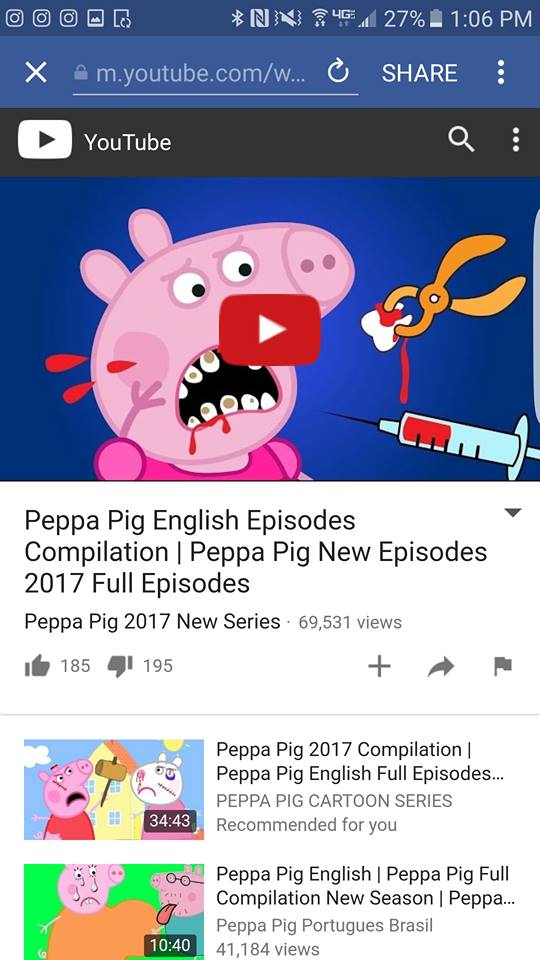Add video to playlist with plus icon

tap(379, 666)
